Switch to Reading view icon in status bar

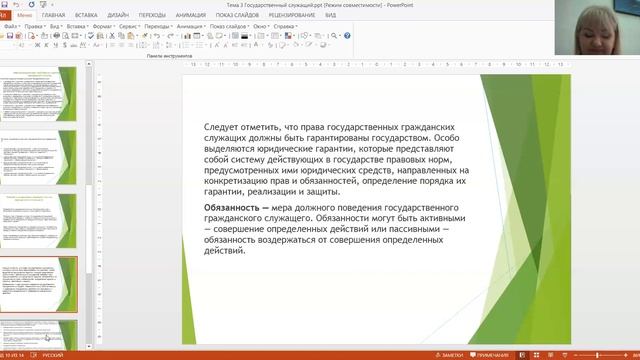551,355
